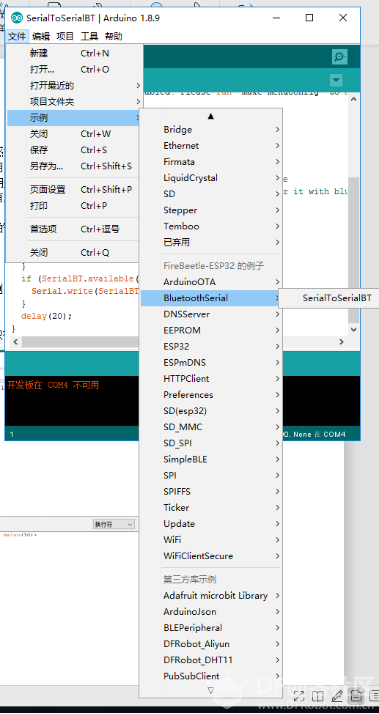This screenshot has height=714, width=379.
Task: Expand the EEPROM examples
Action: pyautogui.click(x=211, y=330)
